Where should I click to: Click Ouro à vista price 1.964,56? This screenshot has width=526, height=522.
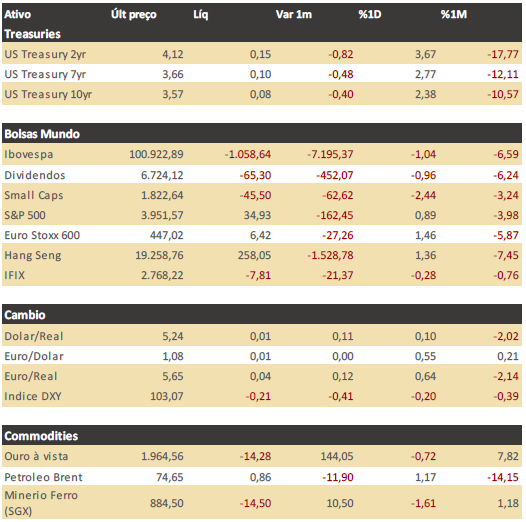tap(162, 457)
